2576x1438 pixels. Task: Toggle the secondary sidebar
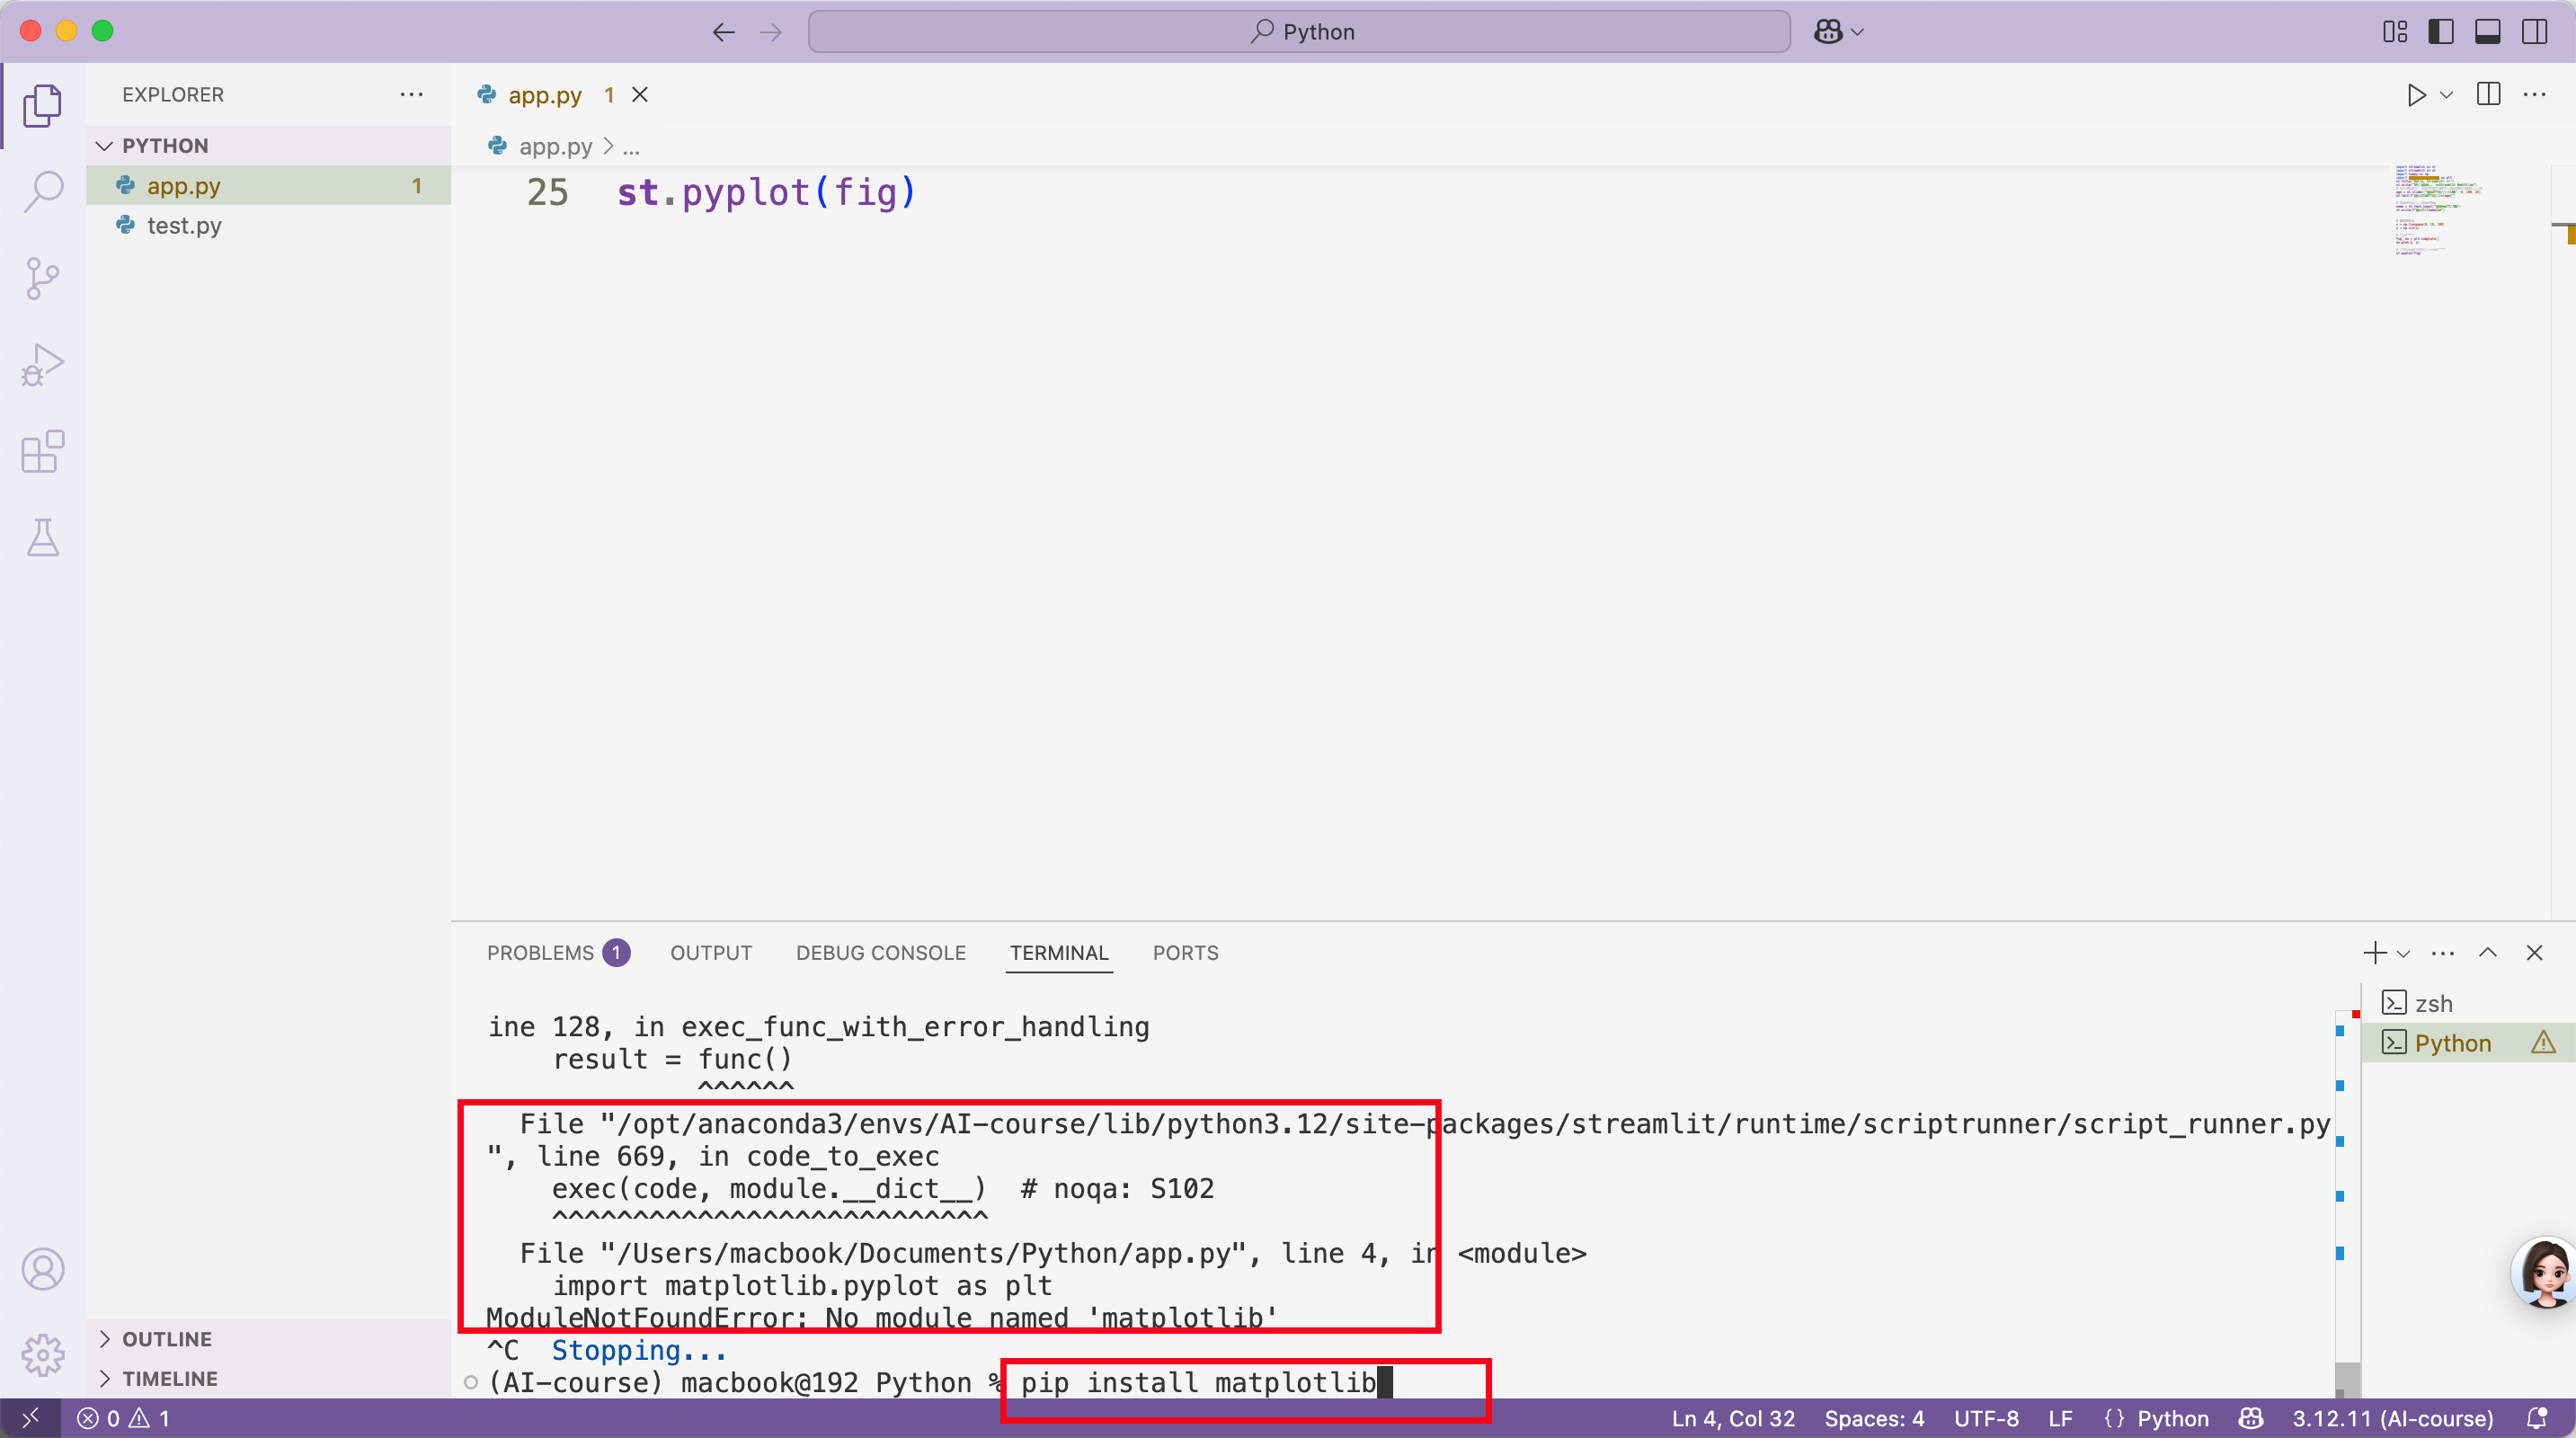pyautogui.click(x=2534, y=31)
